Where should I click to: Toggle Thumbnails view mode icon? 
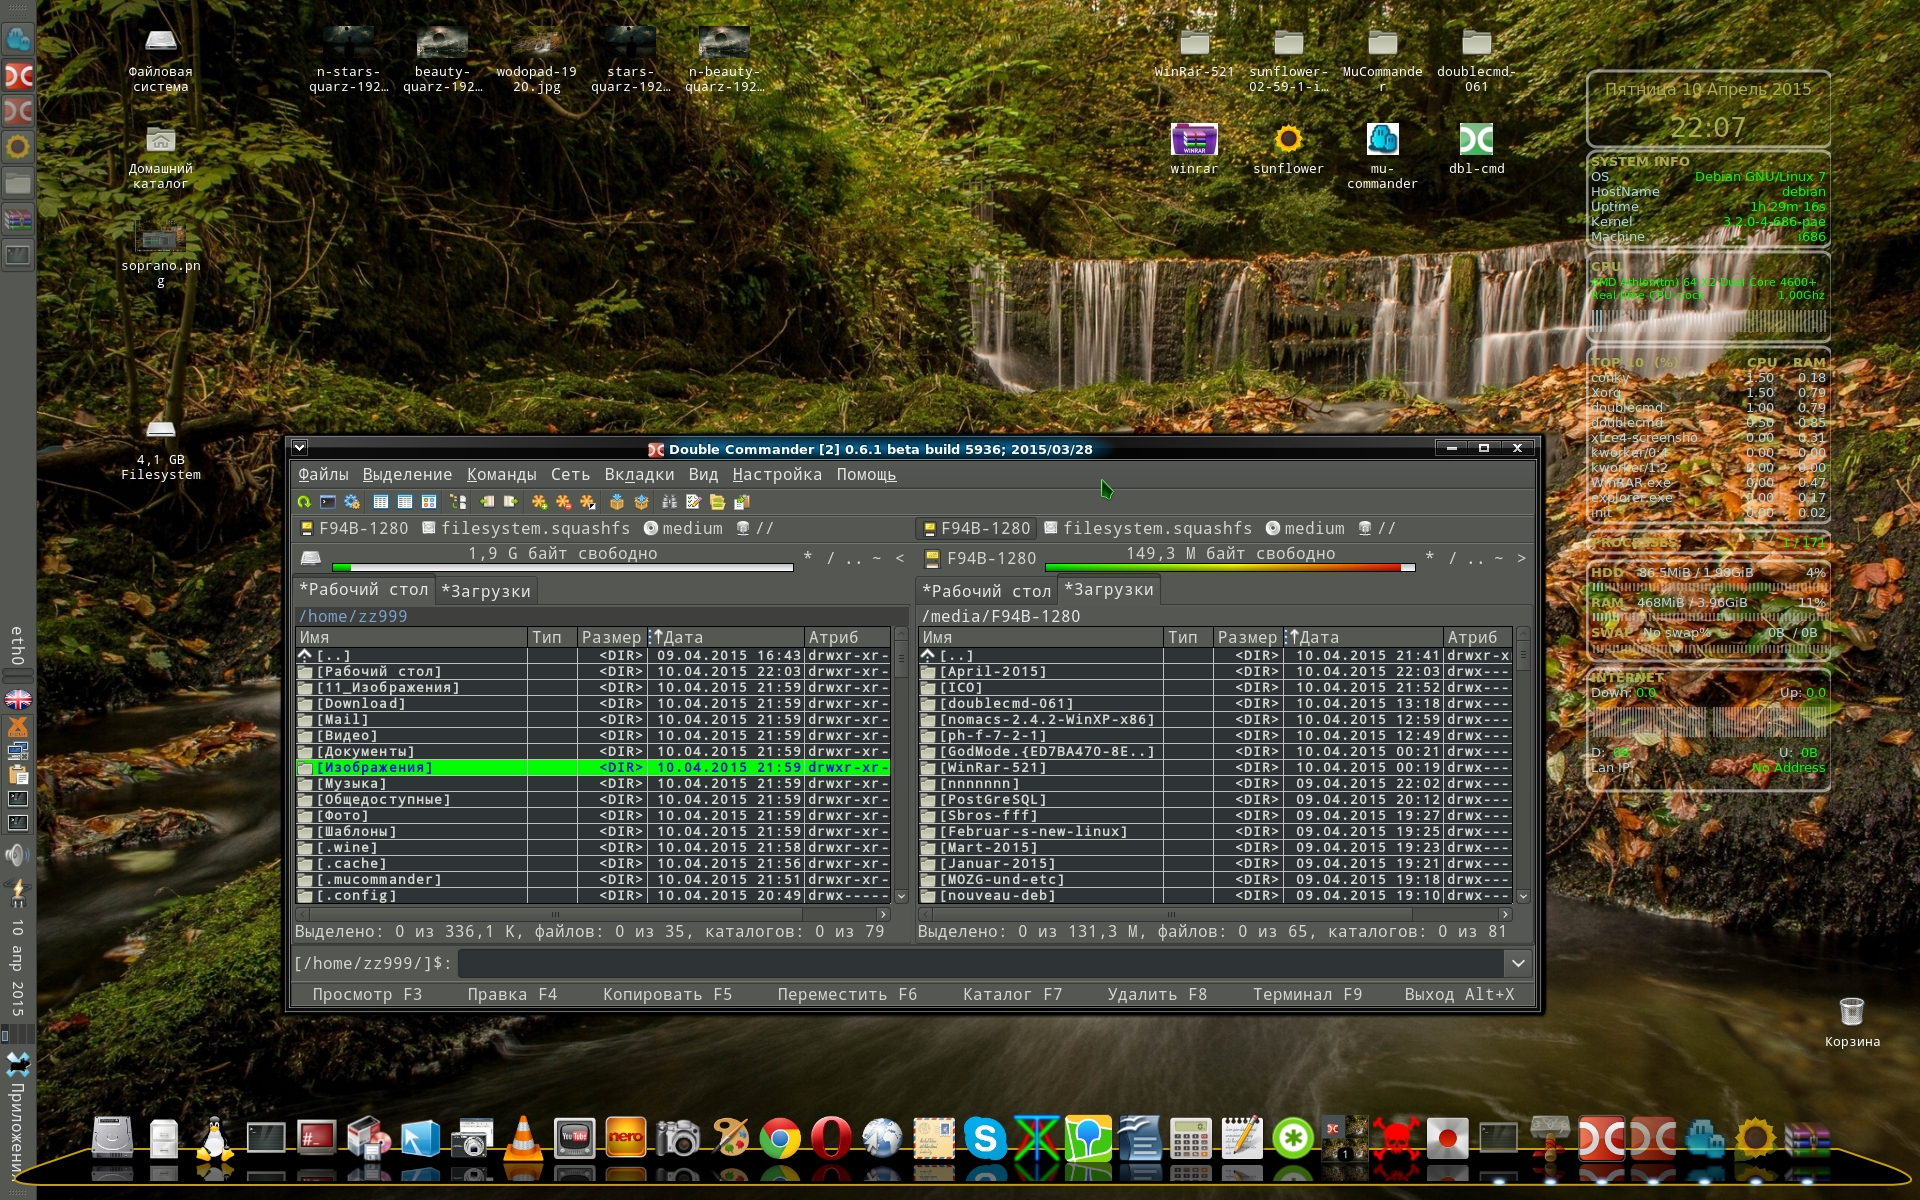[x=429, y=502]
